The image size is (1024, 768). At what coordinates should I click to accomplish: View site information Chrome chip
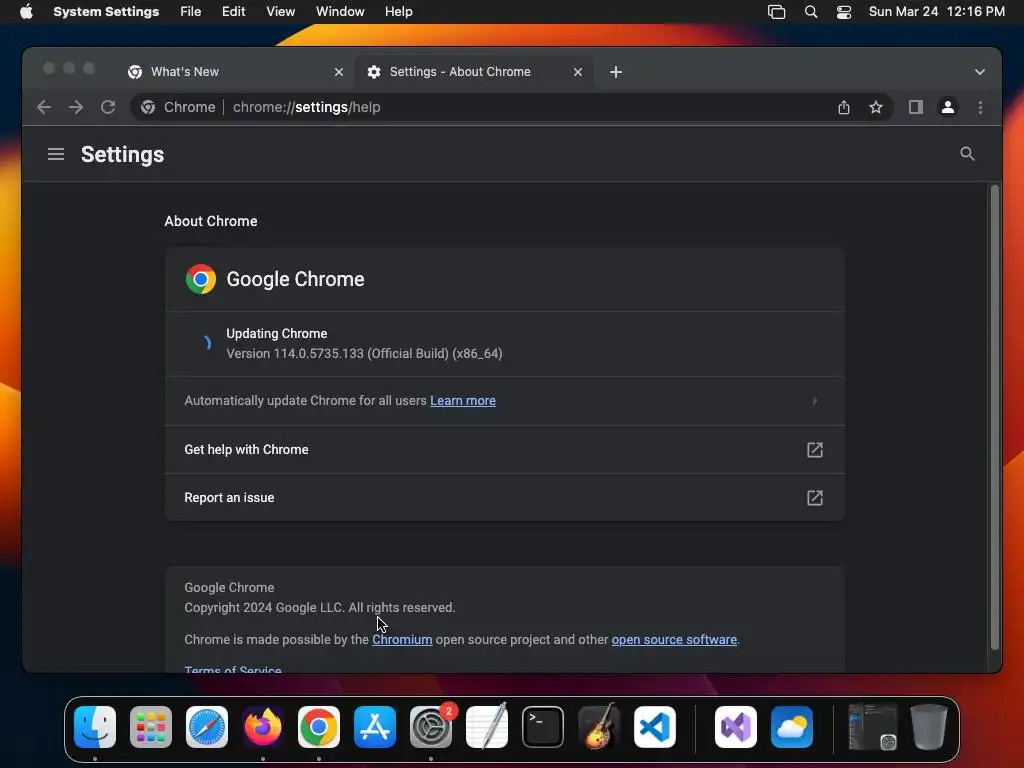point(178,107)
